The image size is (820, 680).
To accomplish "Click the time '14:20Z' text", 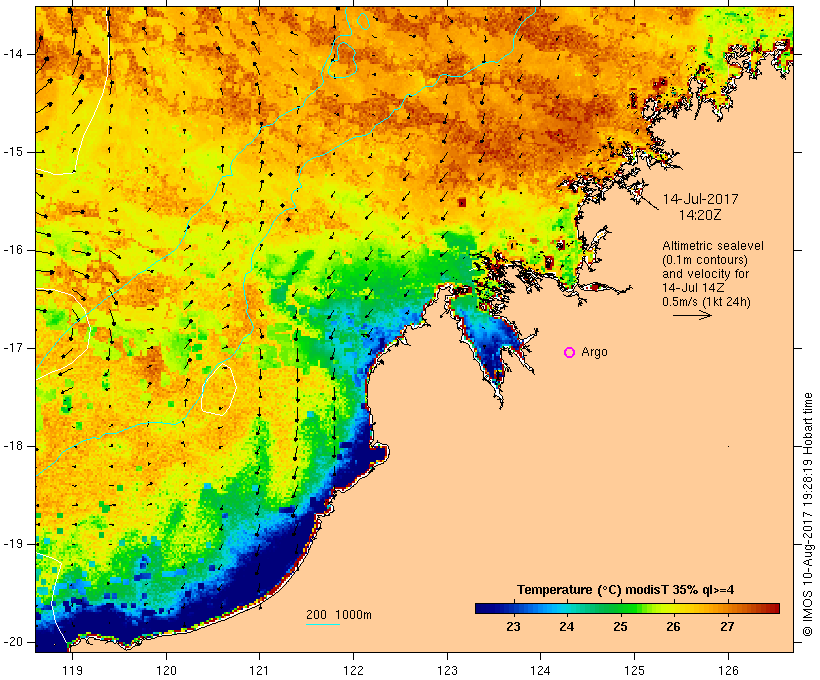I will coord(700,215).
